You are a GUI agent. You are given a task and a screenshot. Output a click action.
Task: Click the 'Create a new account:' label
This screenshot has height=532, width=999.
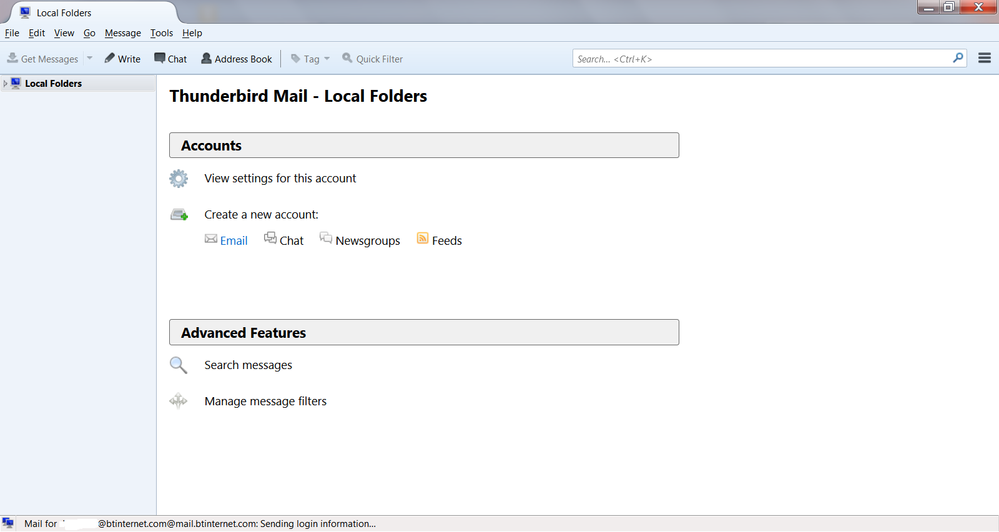pos(261,215)
